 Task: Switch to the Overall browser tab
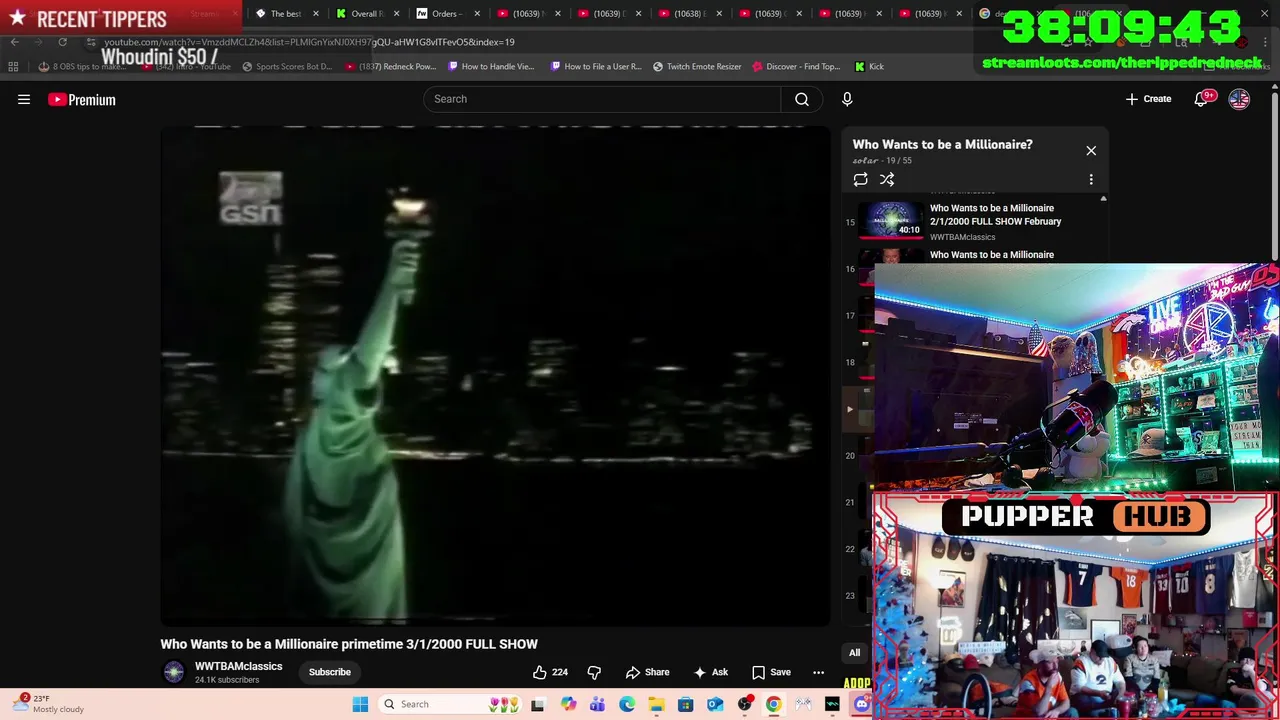[367, 14]
